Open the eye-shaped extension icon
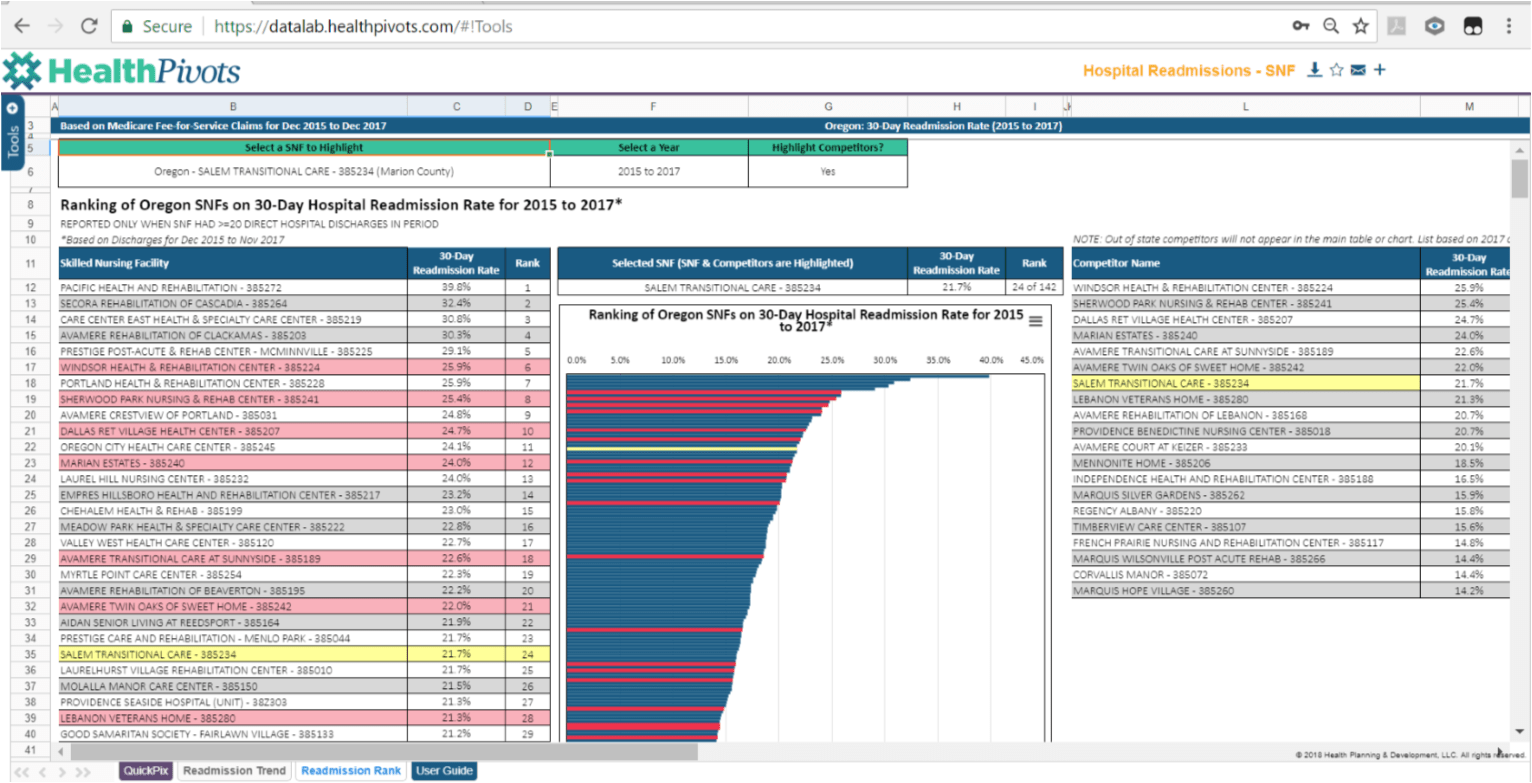 [1435, 27]
